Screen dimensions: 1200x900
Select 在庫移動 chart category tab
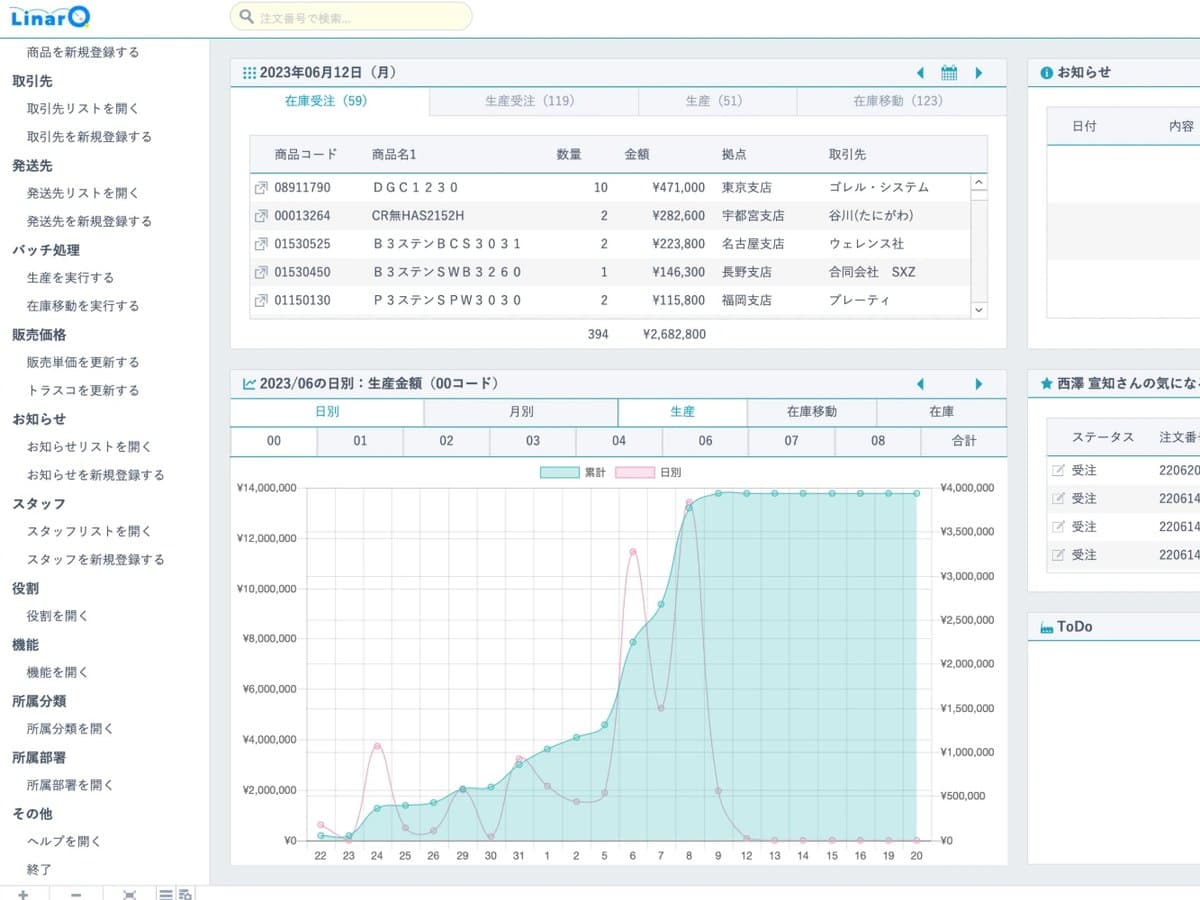812,412
